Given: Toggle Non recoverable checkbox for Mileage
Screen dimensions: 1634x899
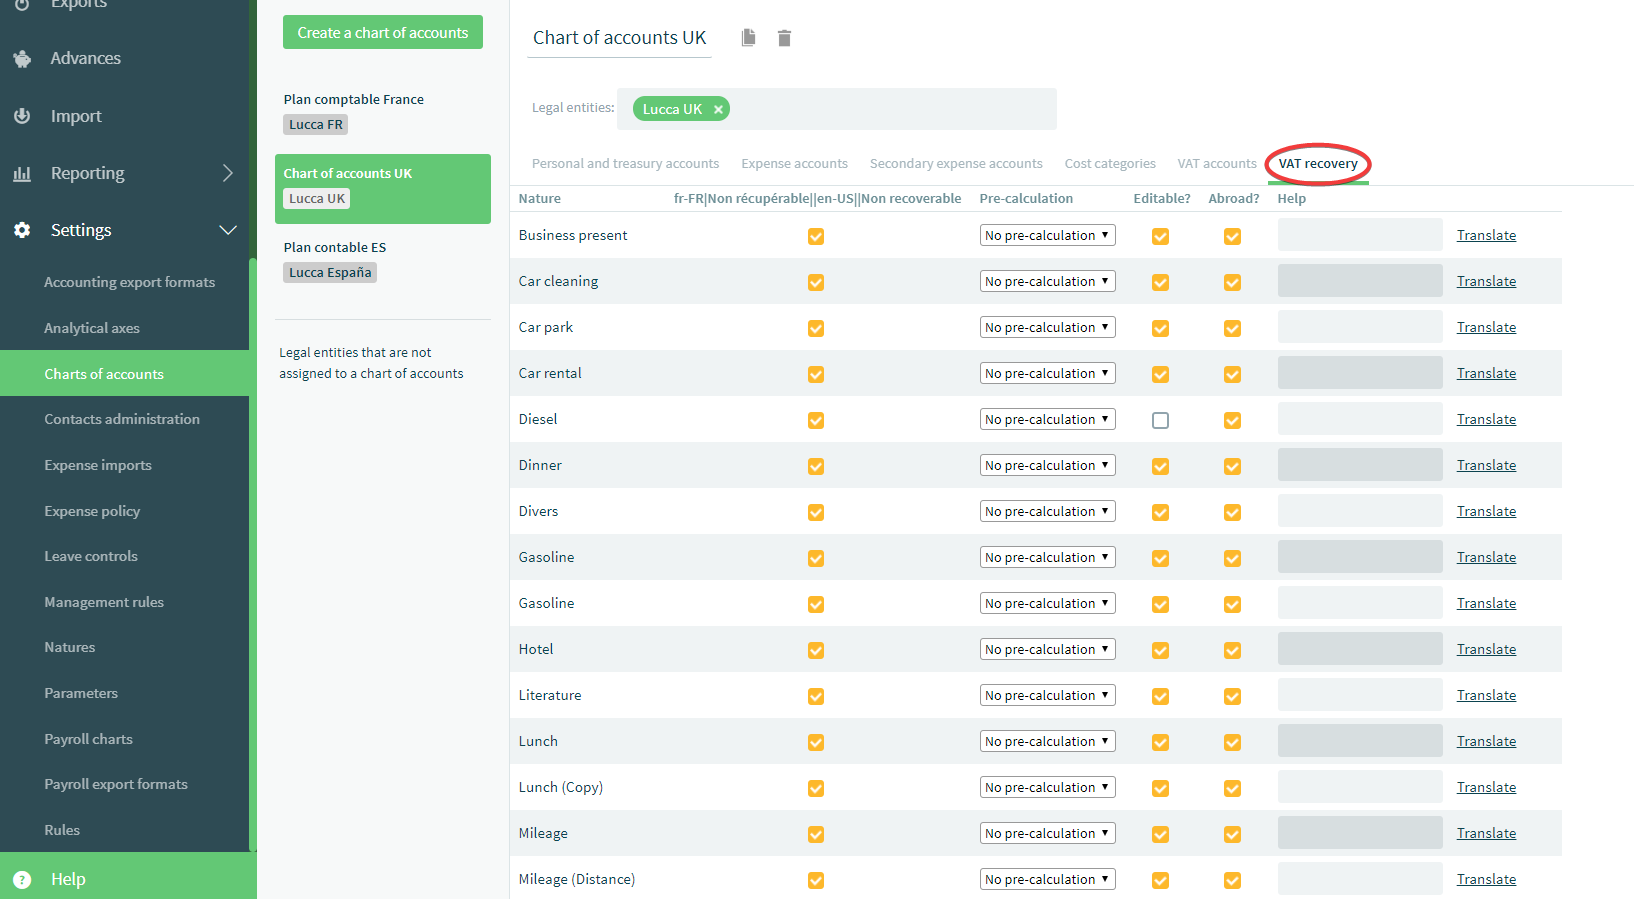Looking at the screenshot, I should point(816,834).
